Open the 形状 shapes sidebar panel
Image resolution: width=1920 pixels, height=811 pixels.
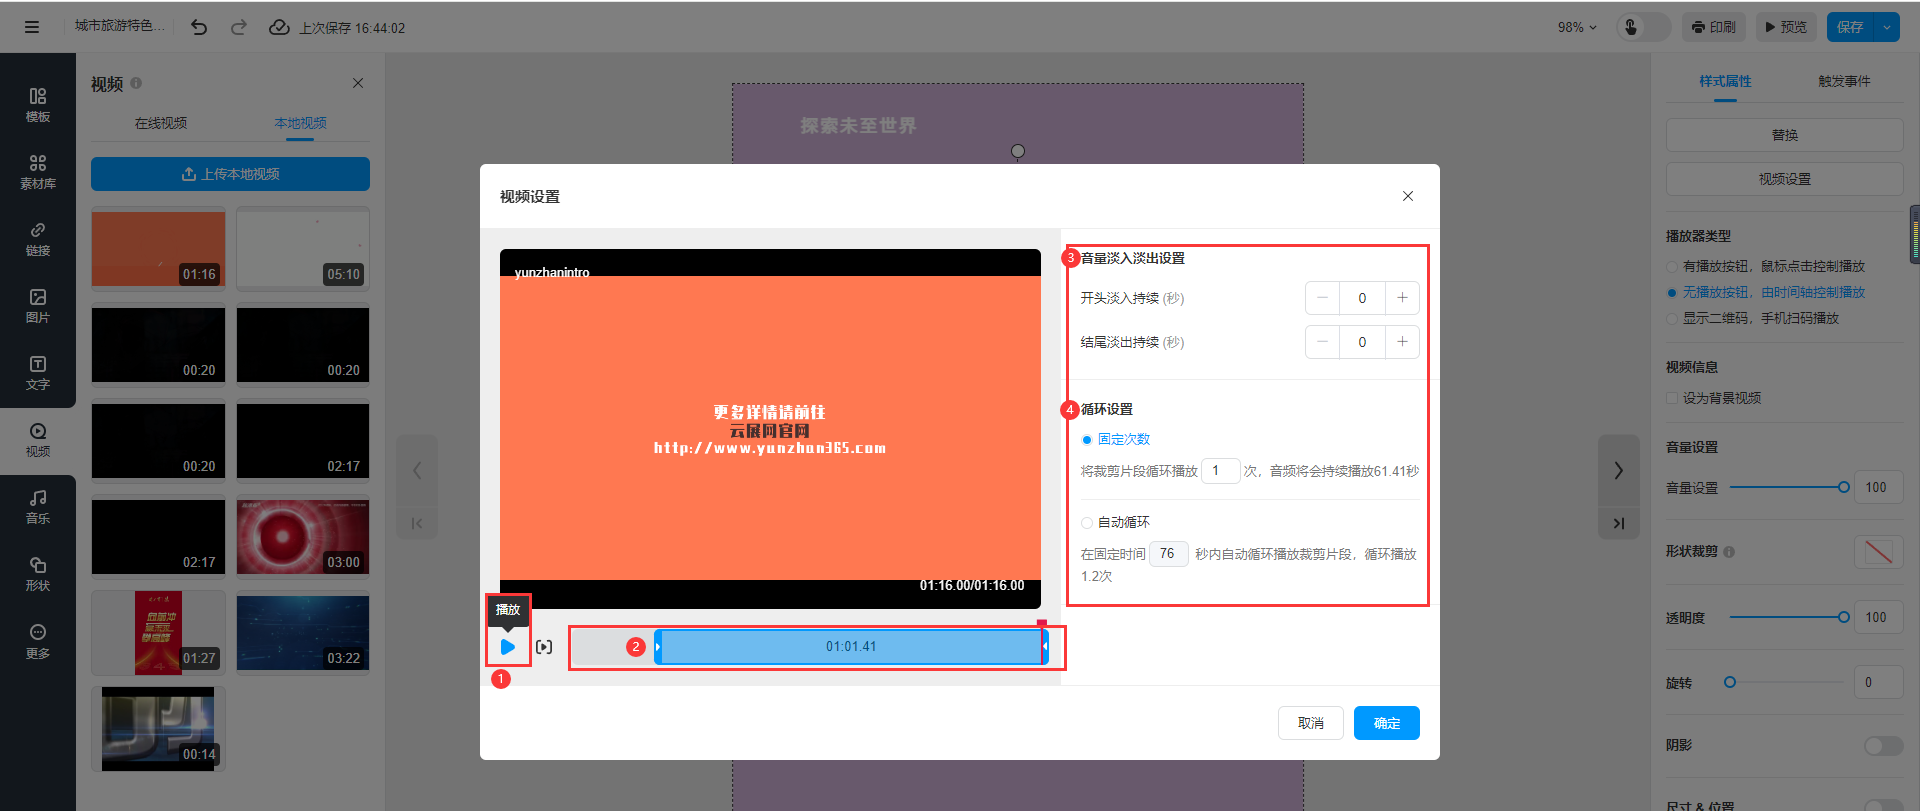point(38,573)
